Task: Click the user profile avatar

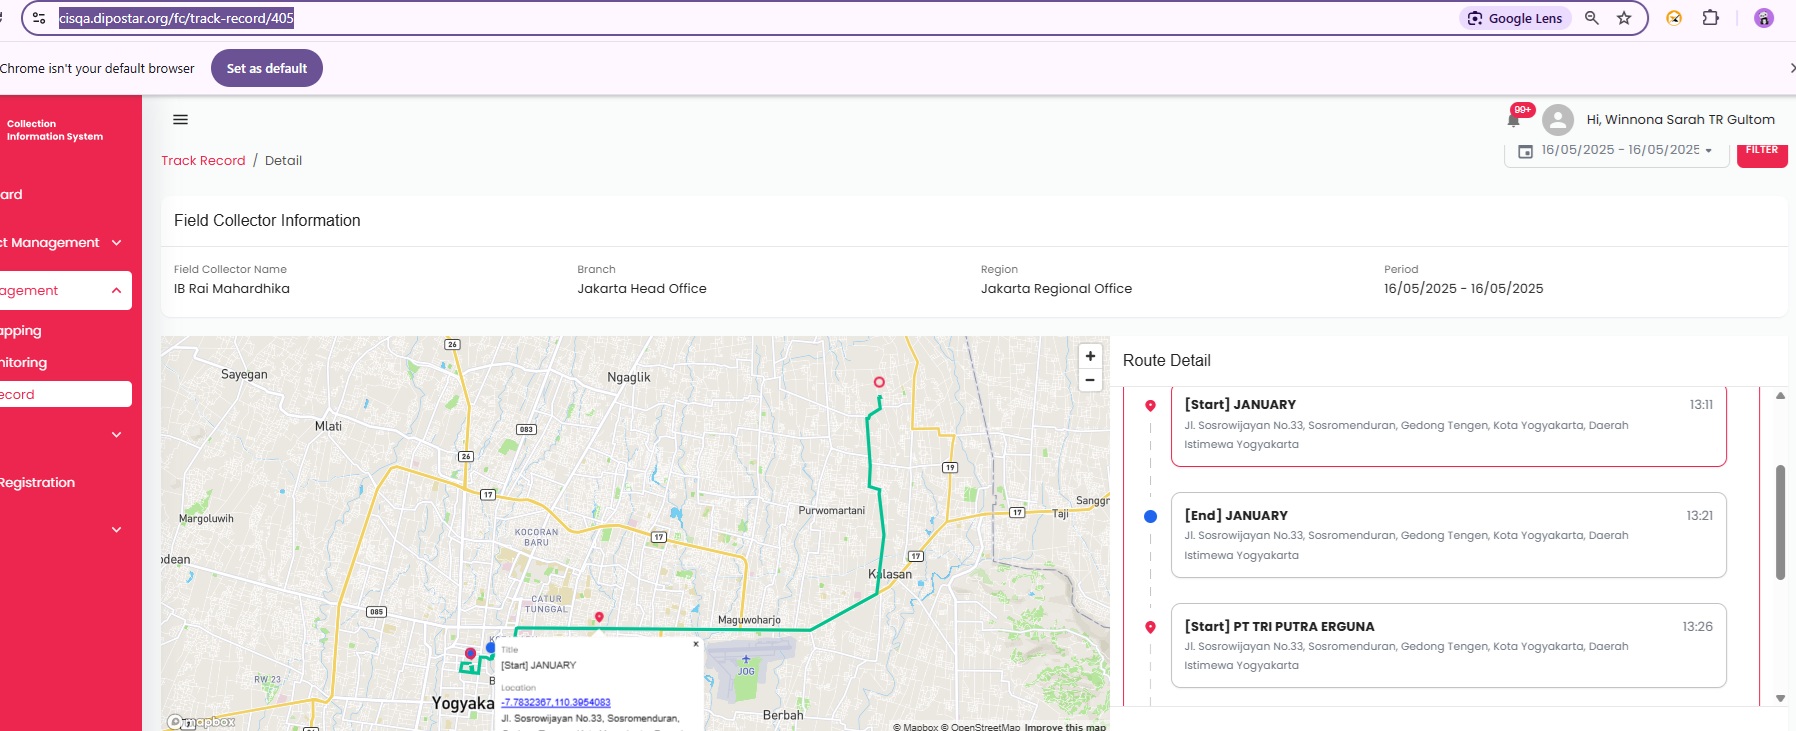Action: (x=1557, y=120)
